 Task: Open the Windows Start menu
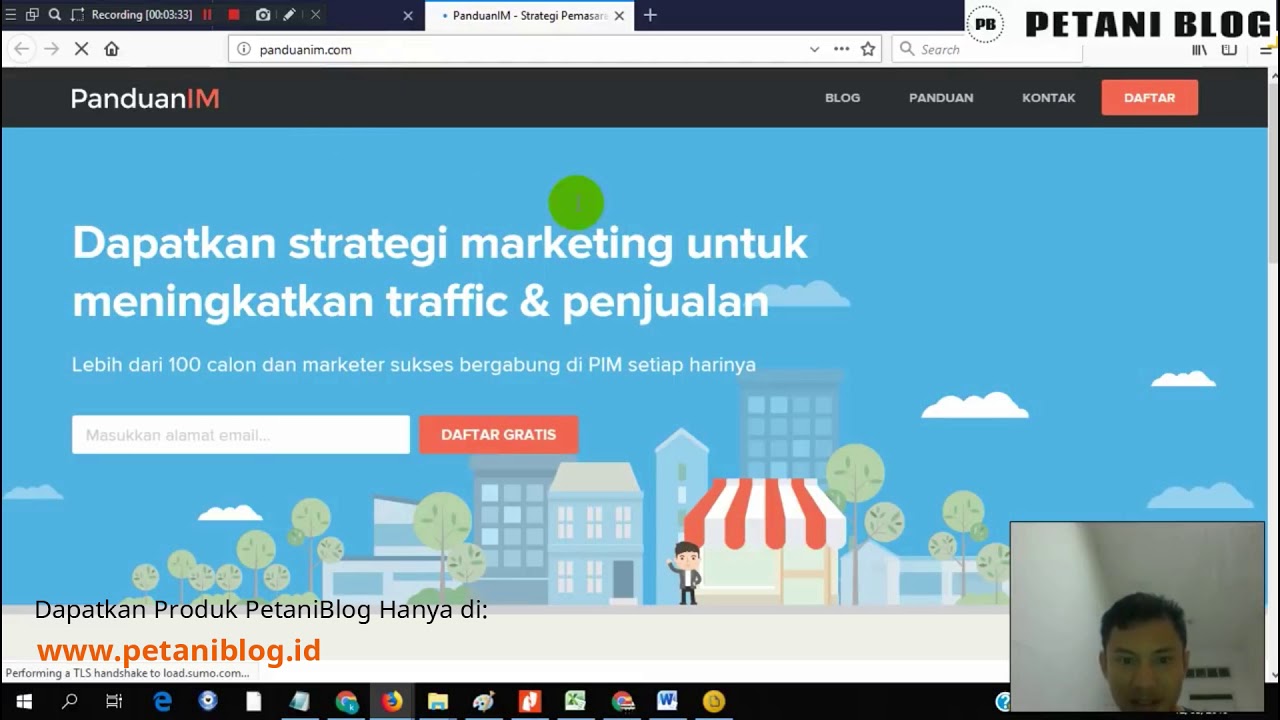coord(24,702)
